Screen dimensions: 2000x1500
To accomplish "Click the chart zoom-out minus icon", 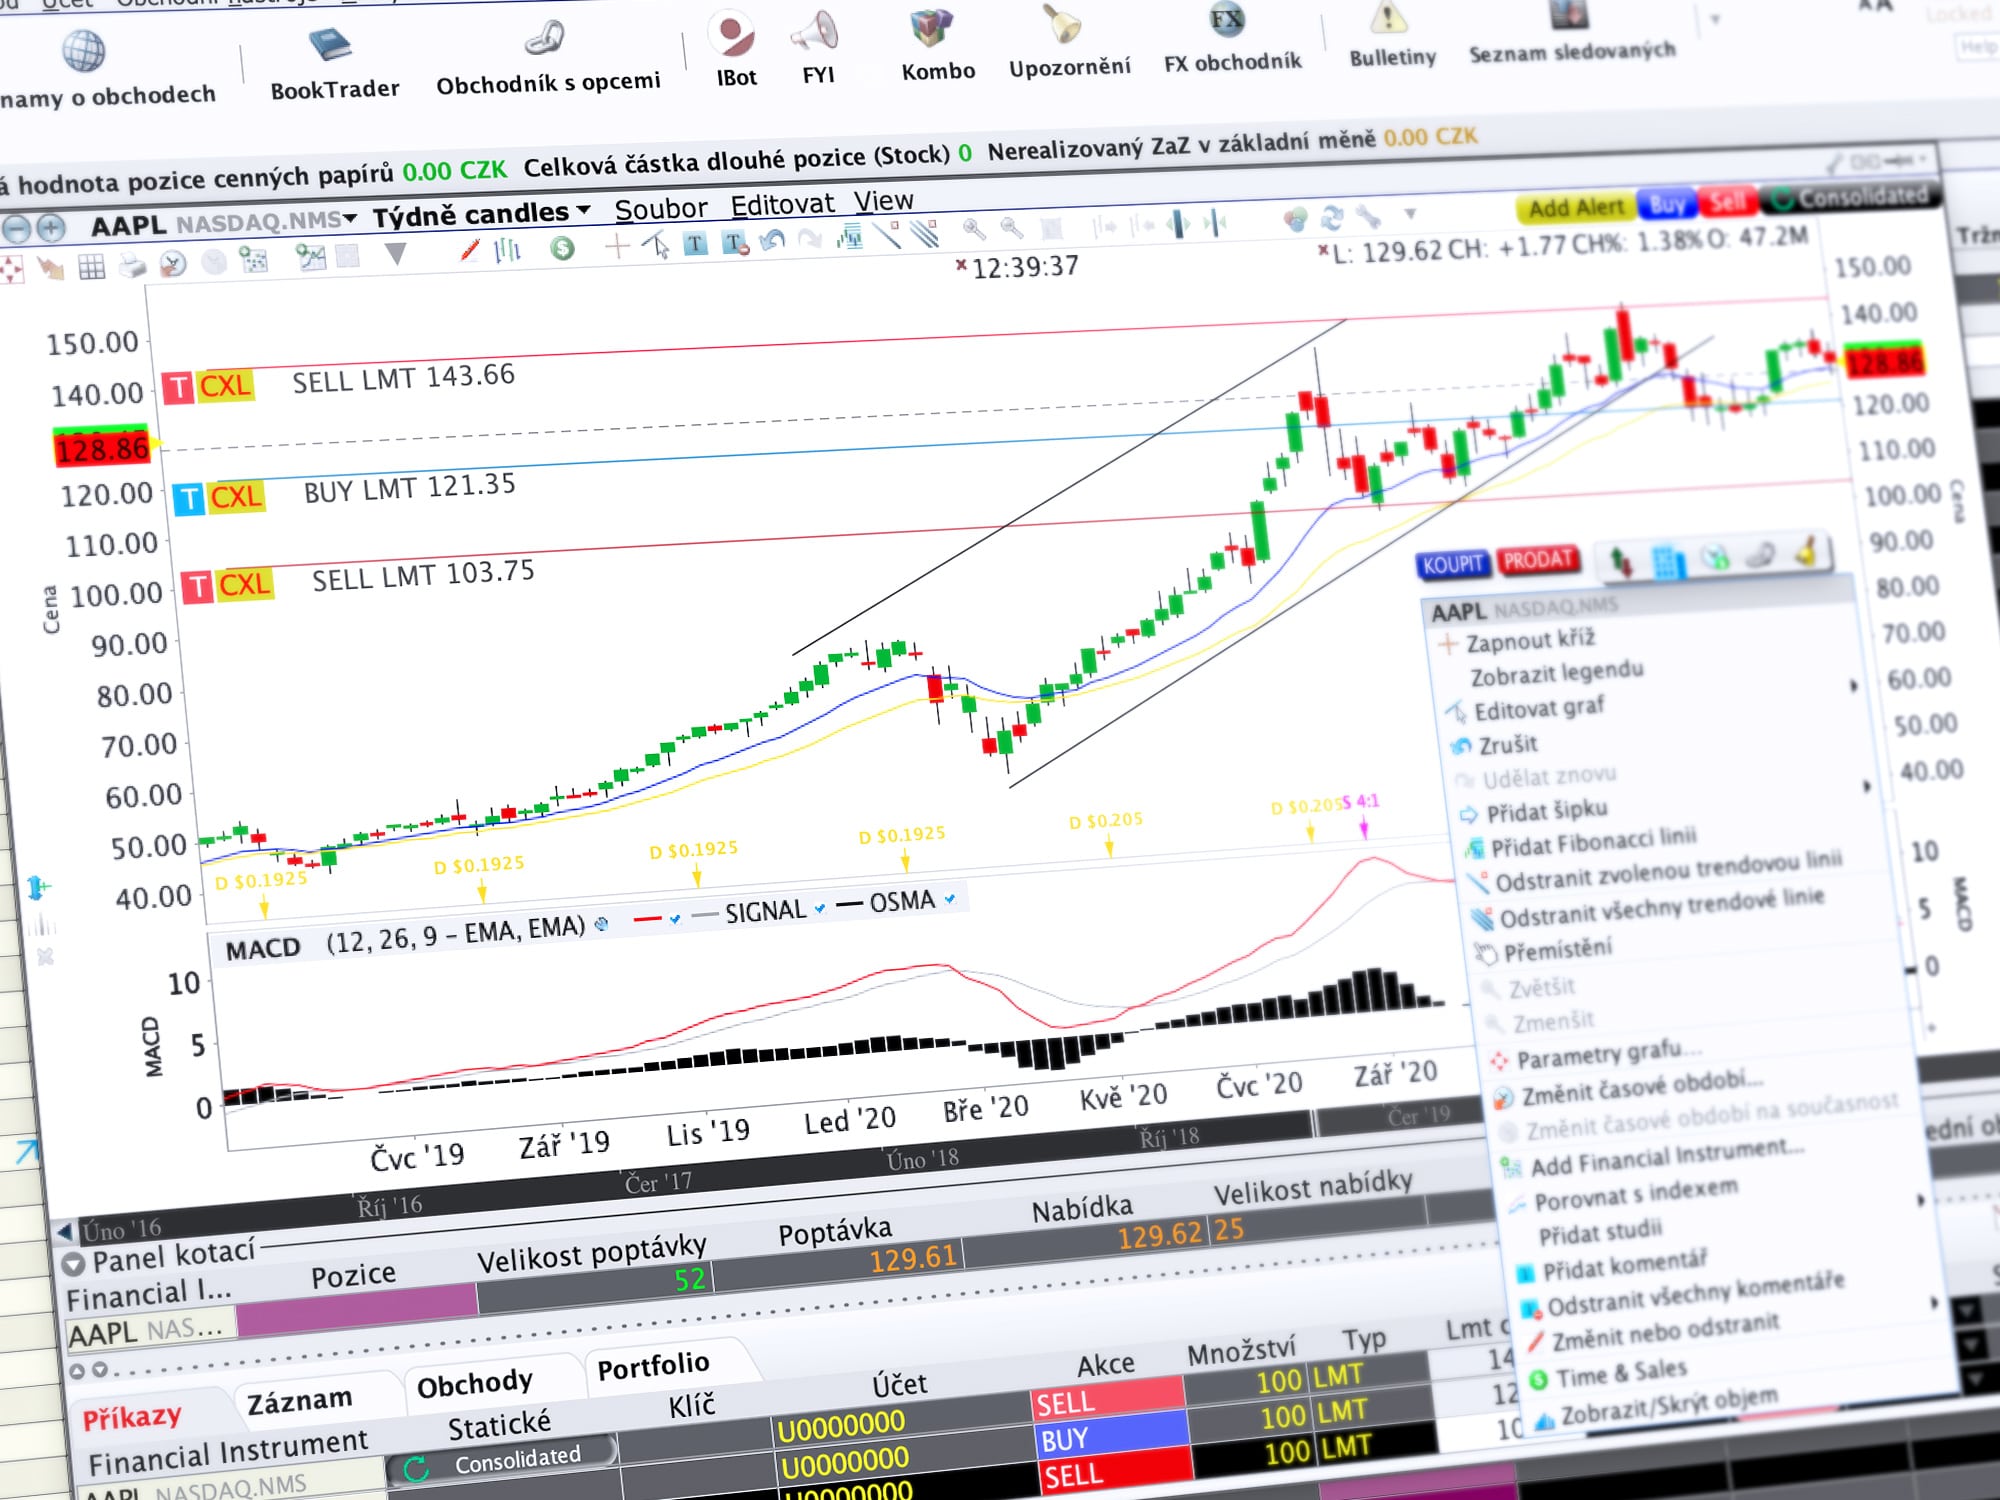I will [16, 229].
